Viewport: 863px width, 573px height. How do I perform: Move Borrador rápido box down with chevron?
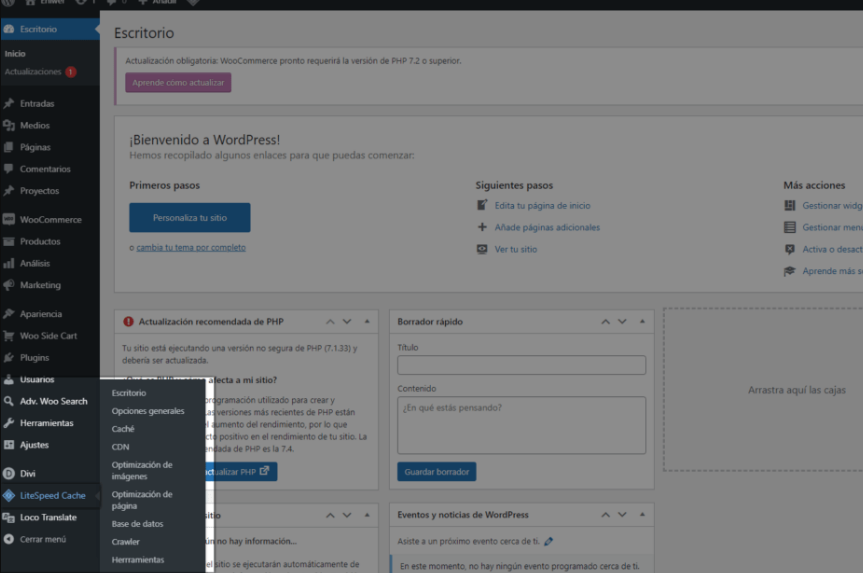coord(622,321)
